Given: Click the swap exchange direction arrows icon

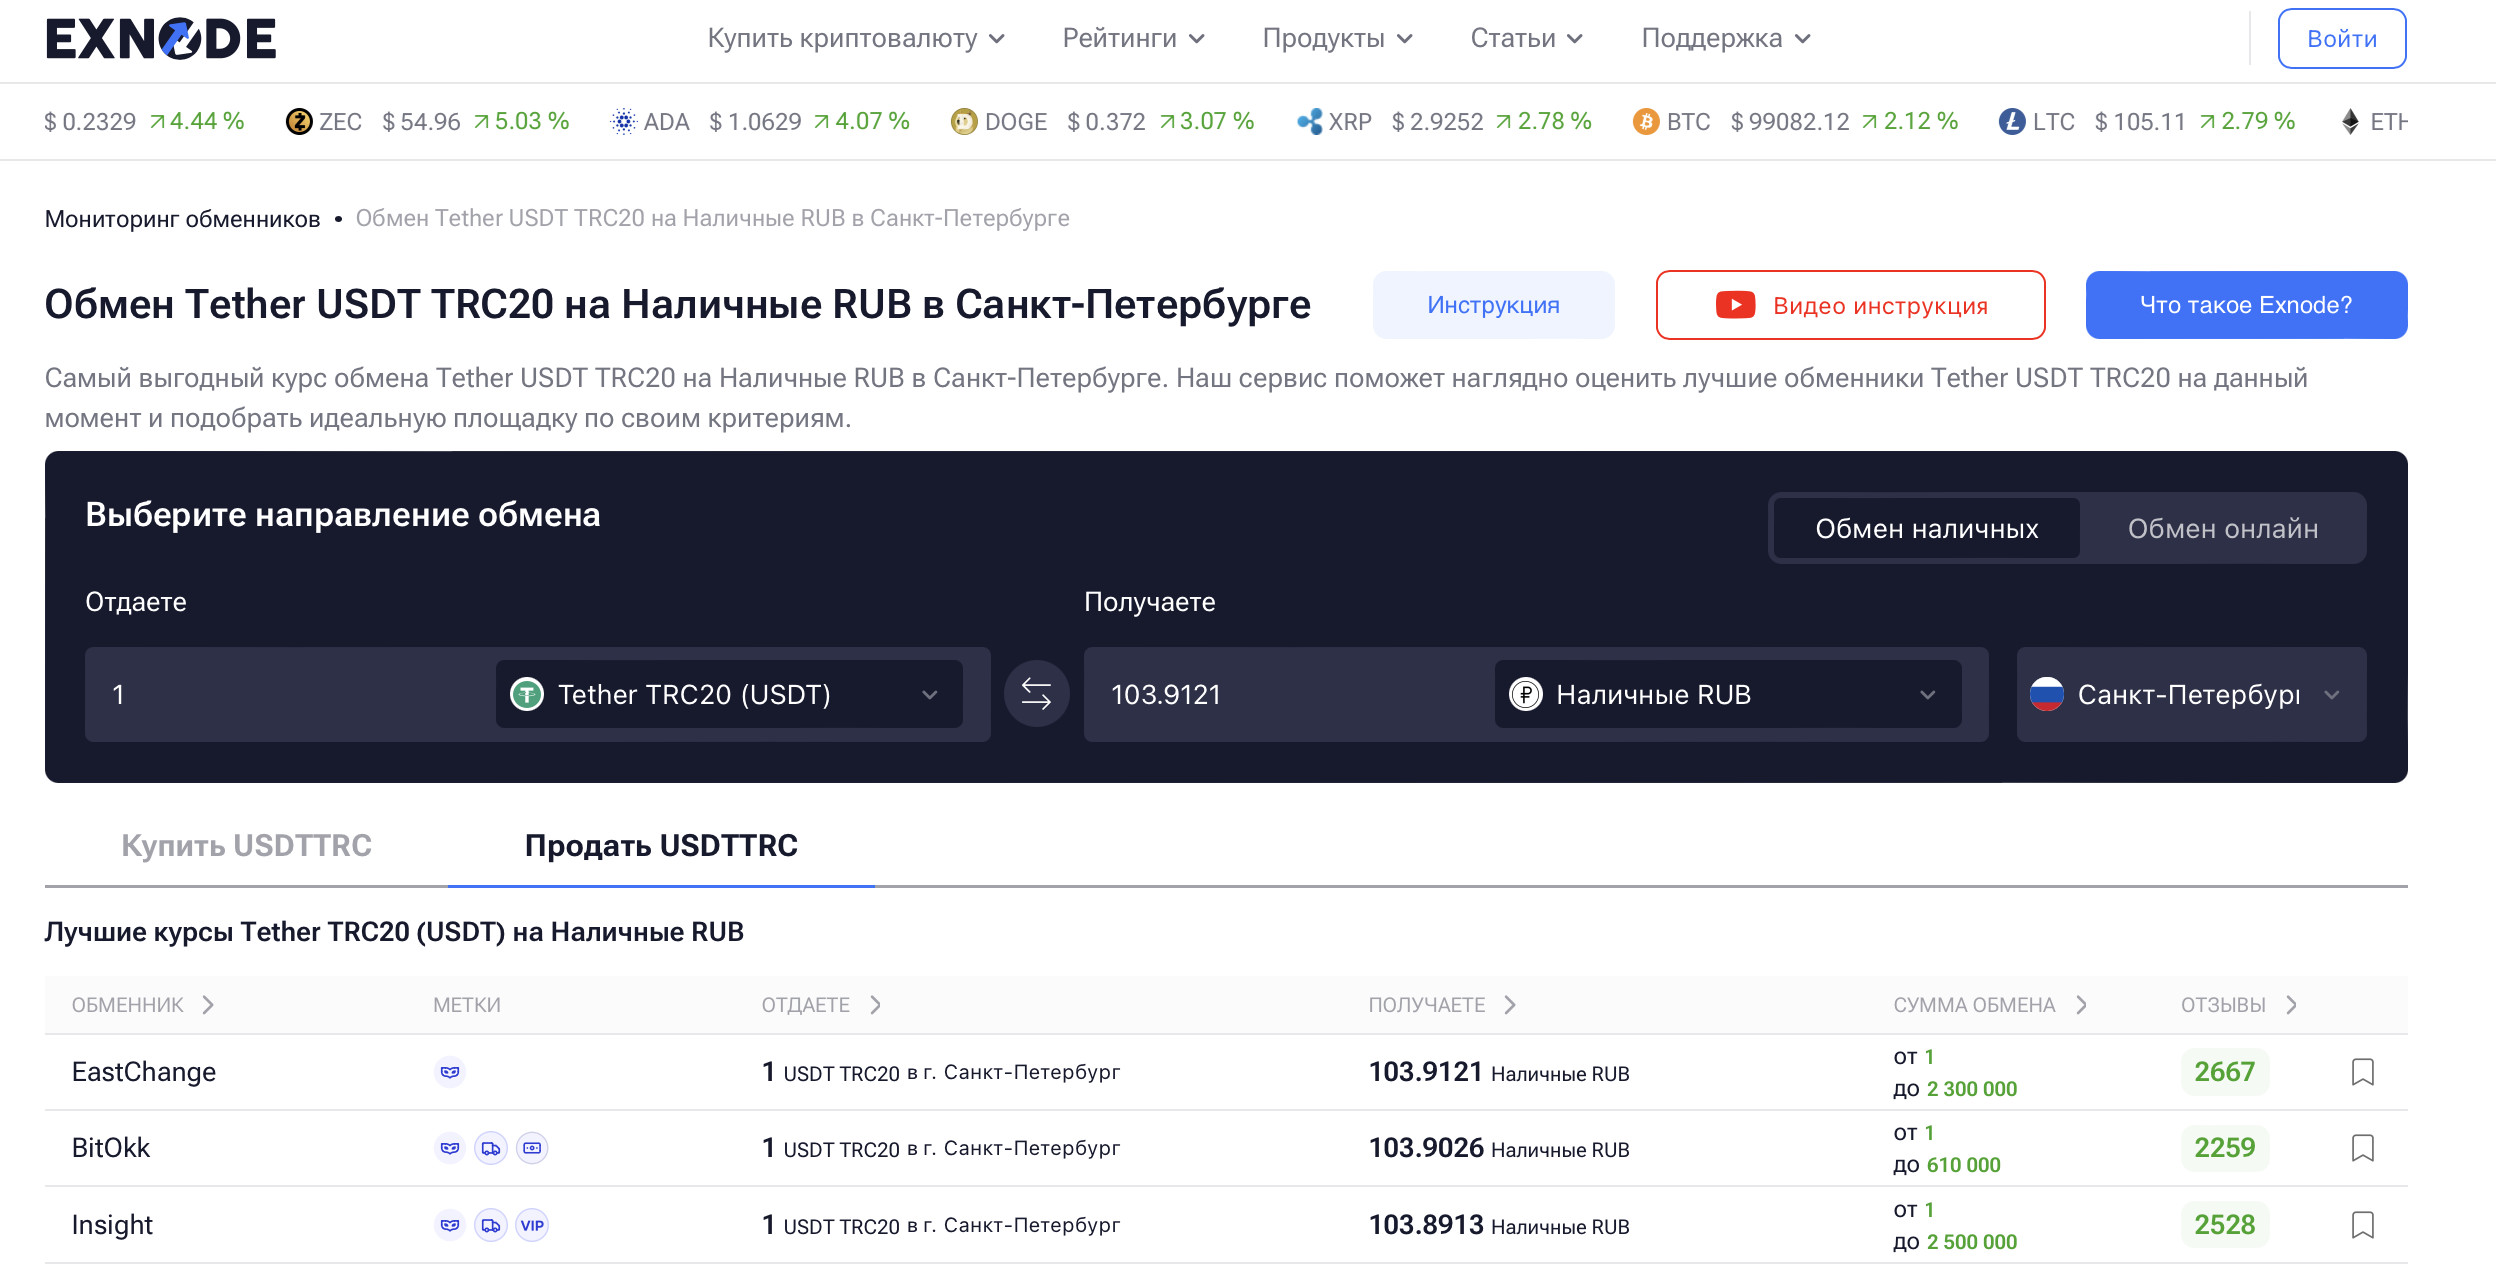Looking at the screenshot, I should (x=1036, y=694).
